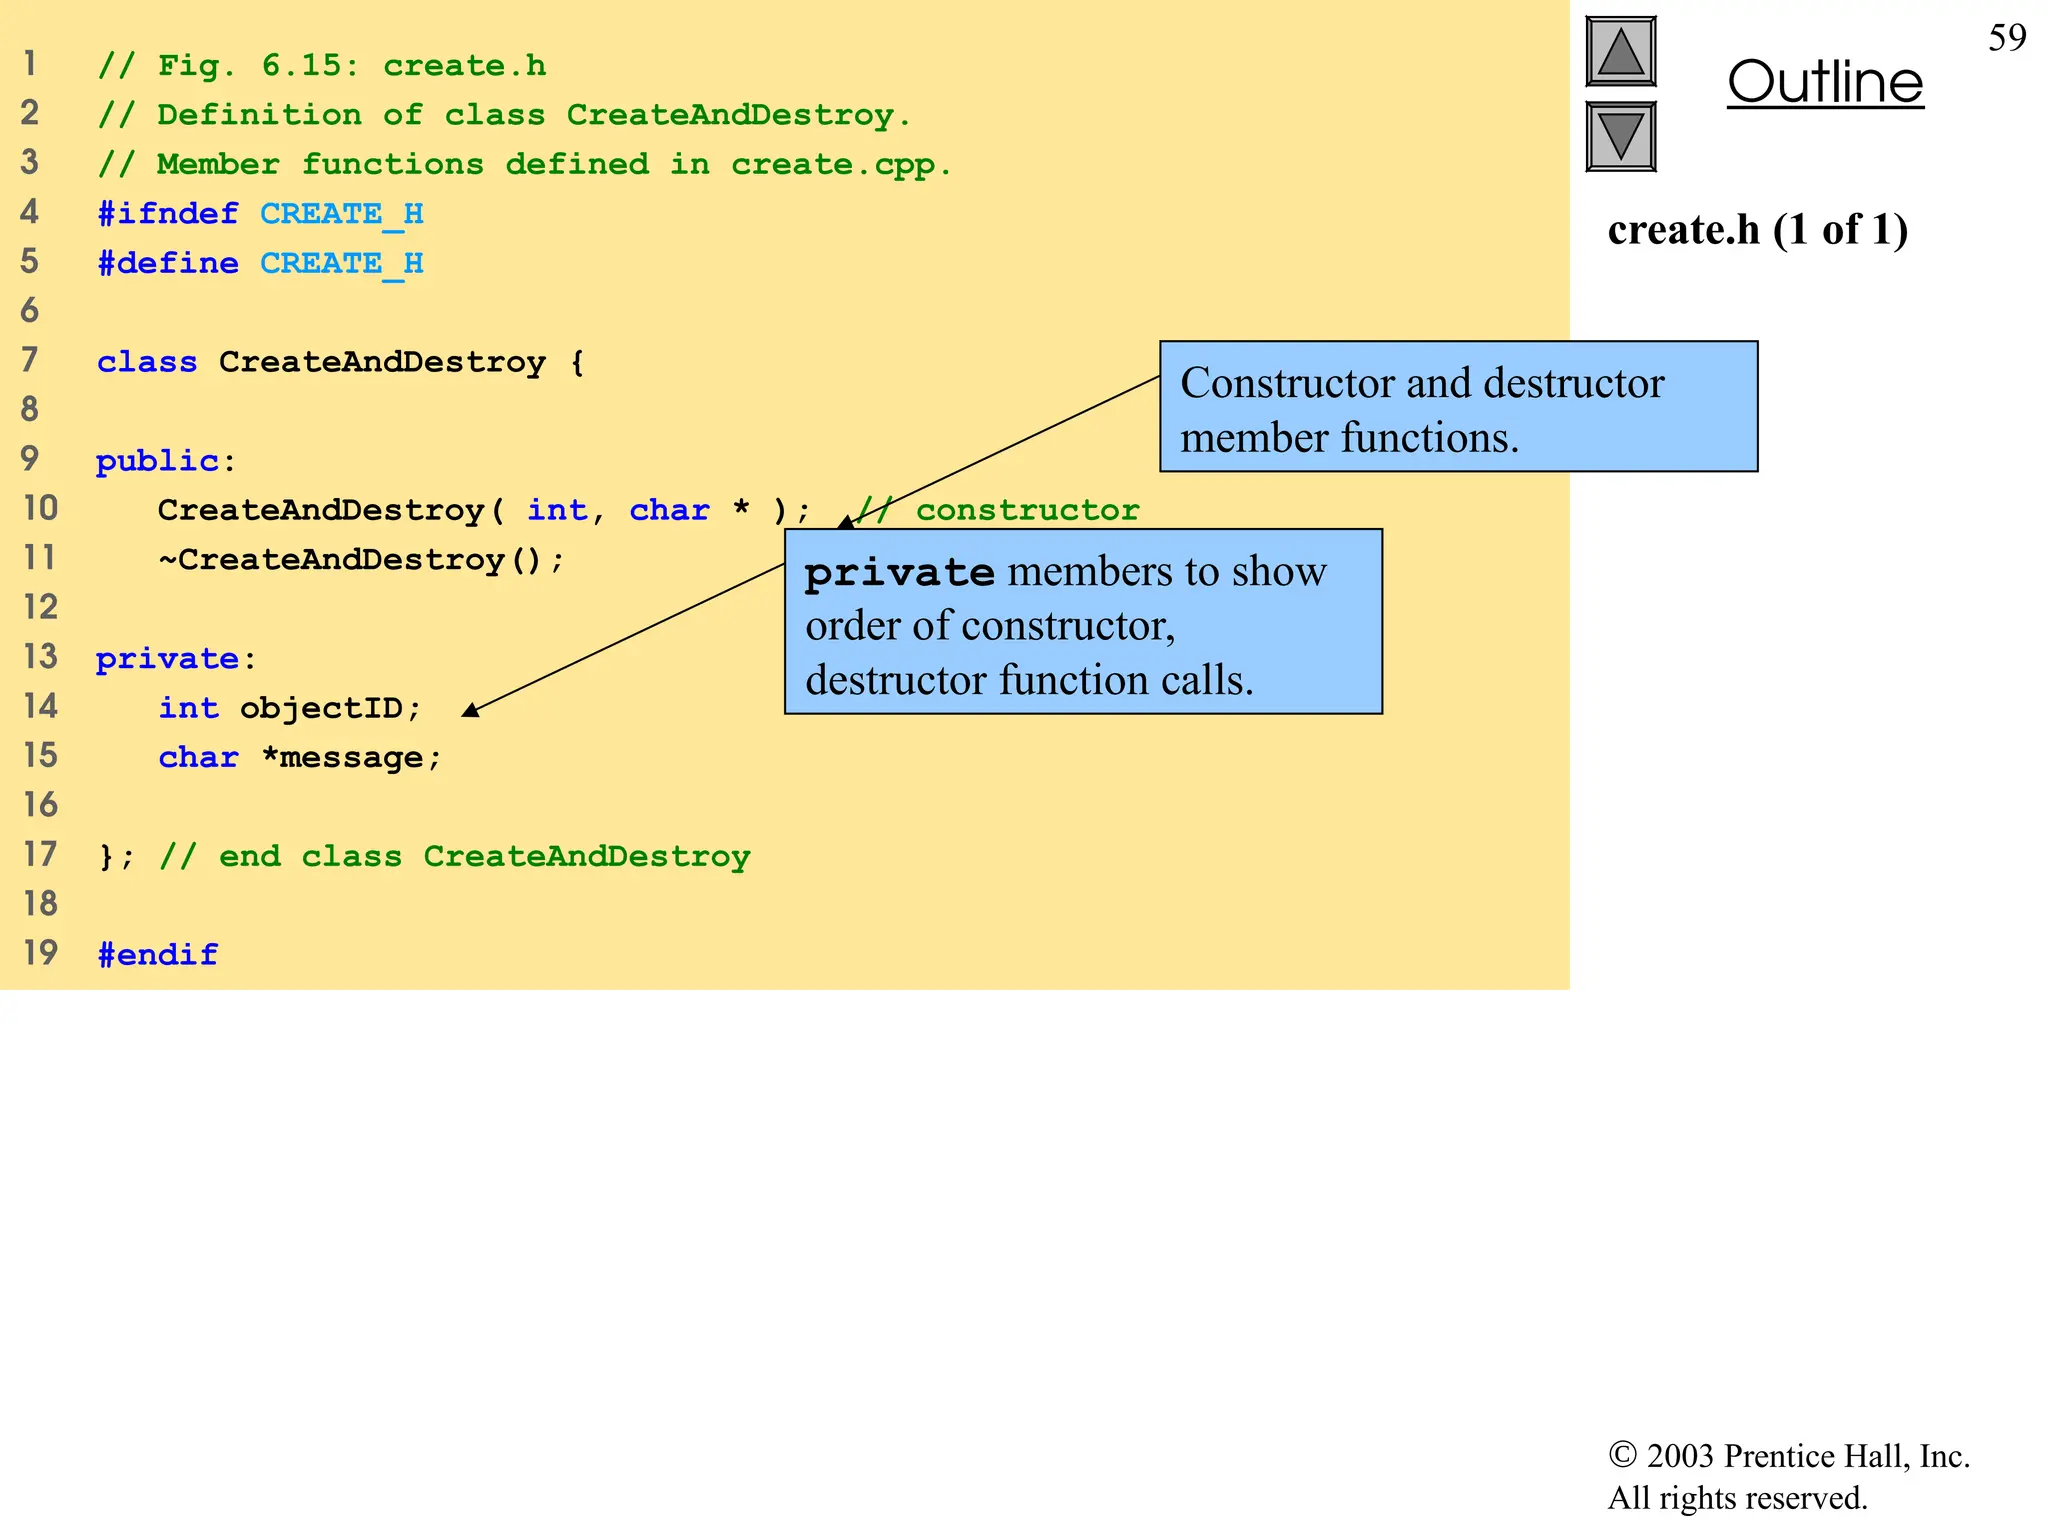Select the '#define CREATE_H' line

(x=260, y=263)
